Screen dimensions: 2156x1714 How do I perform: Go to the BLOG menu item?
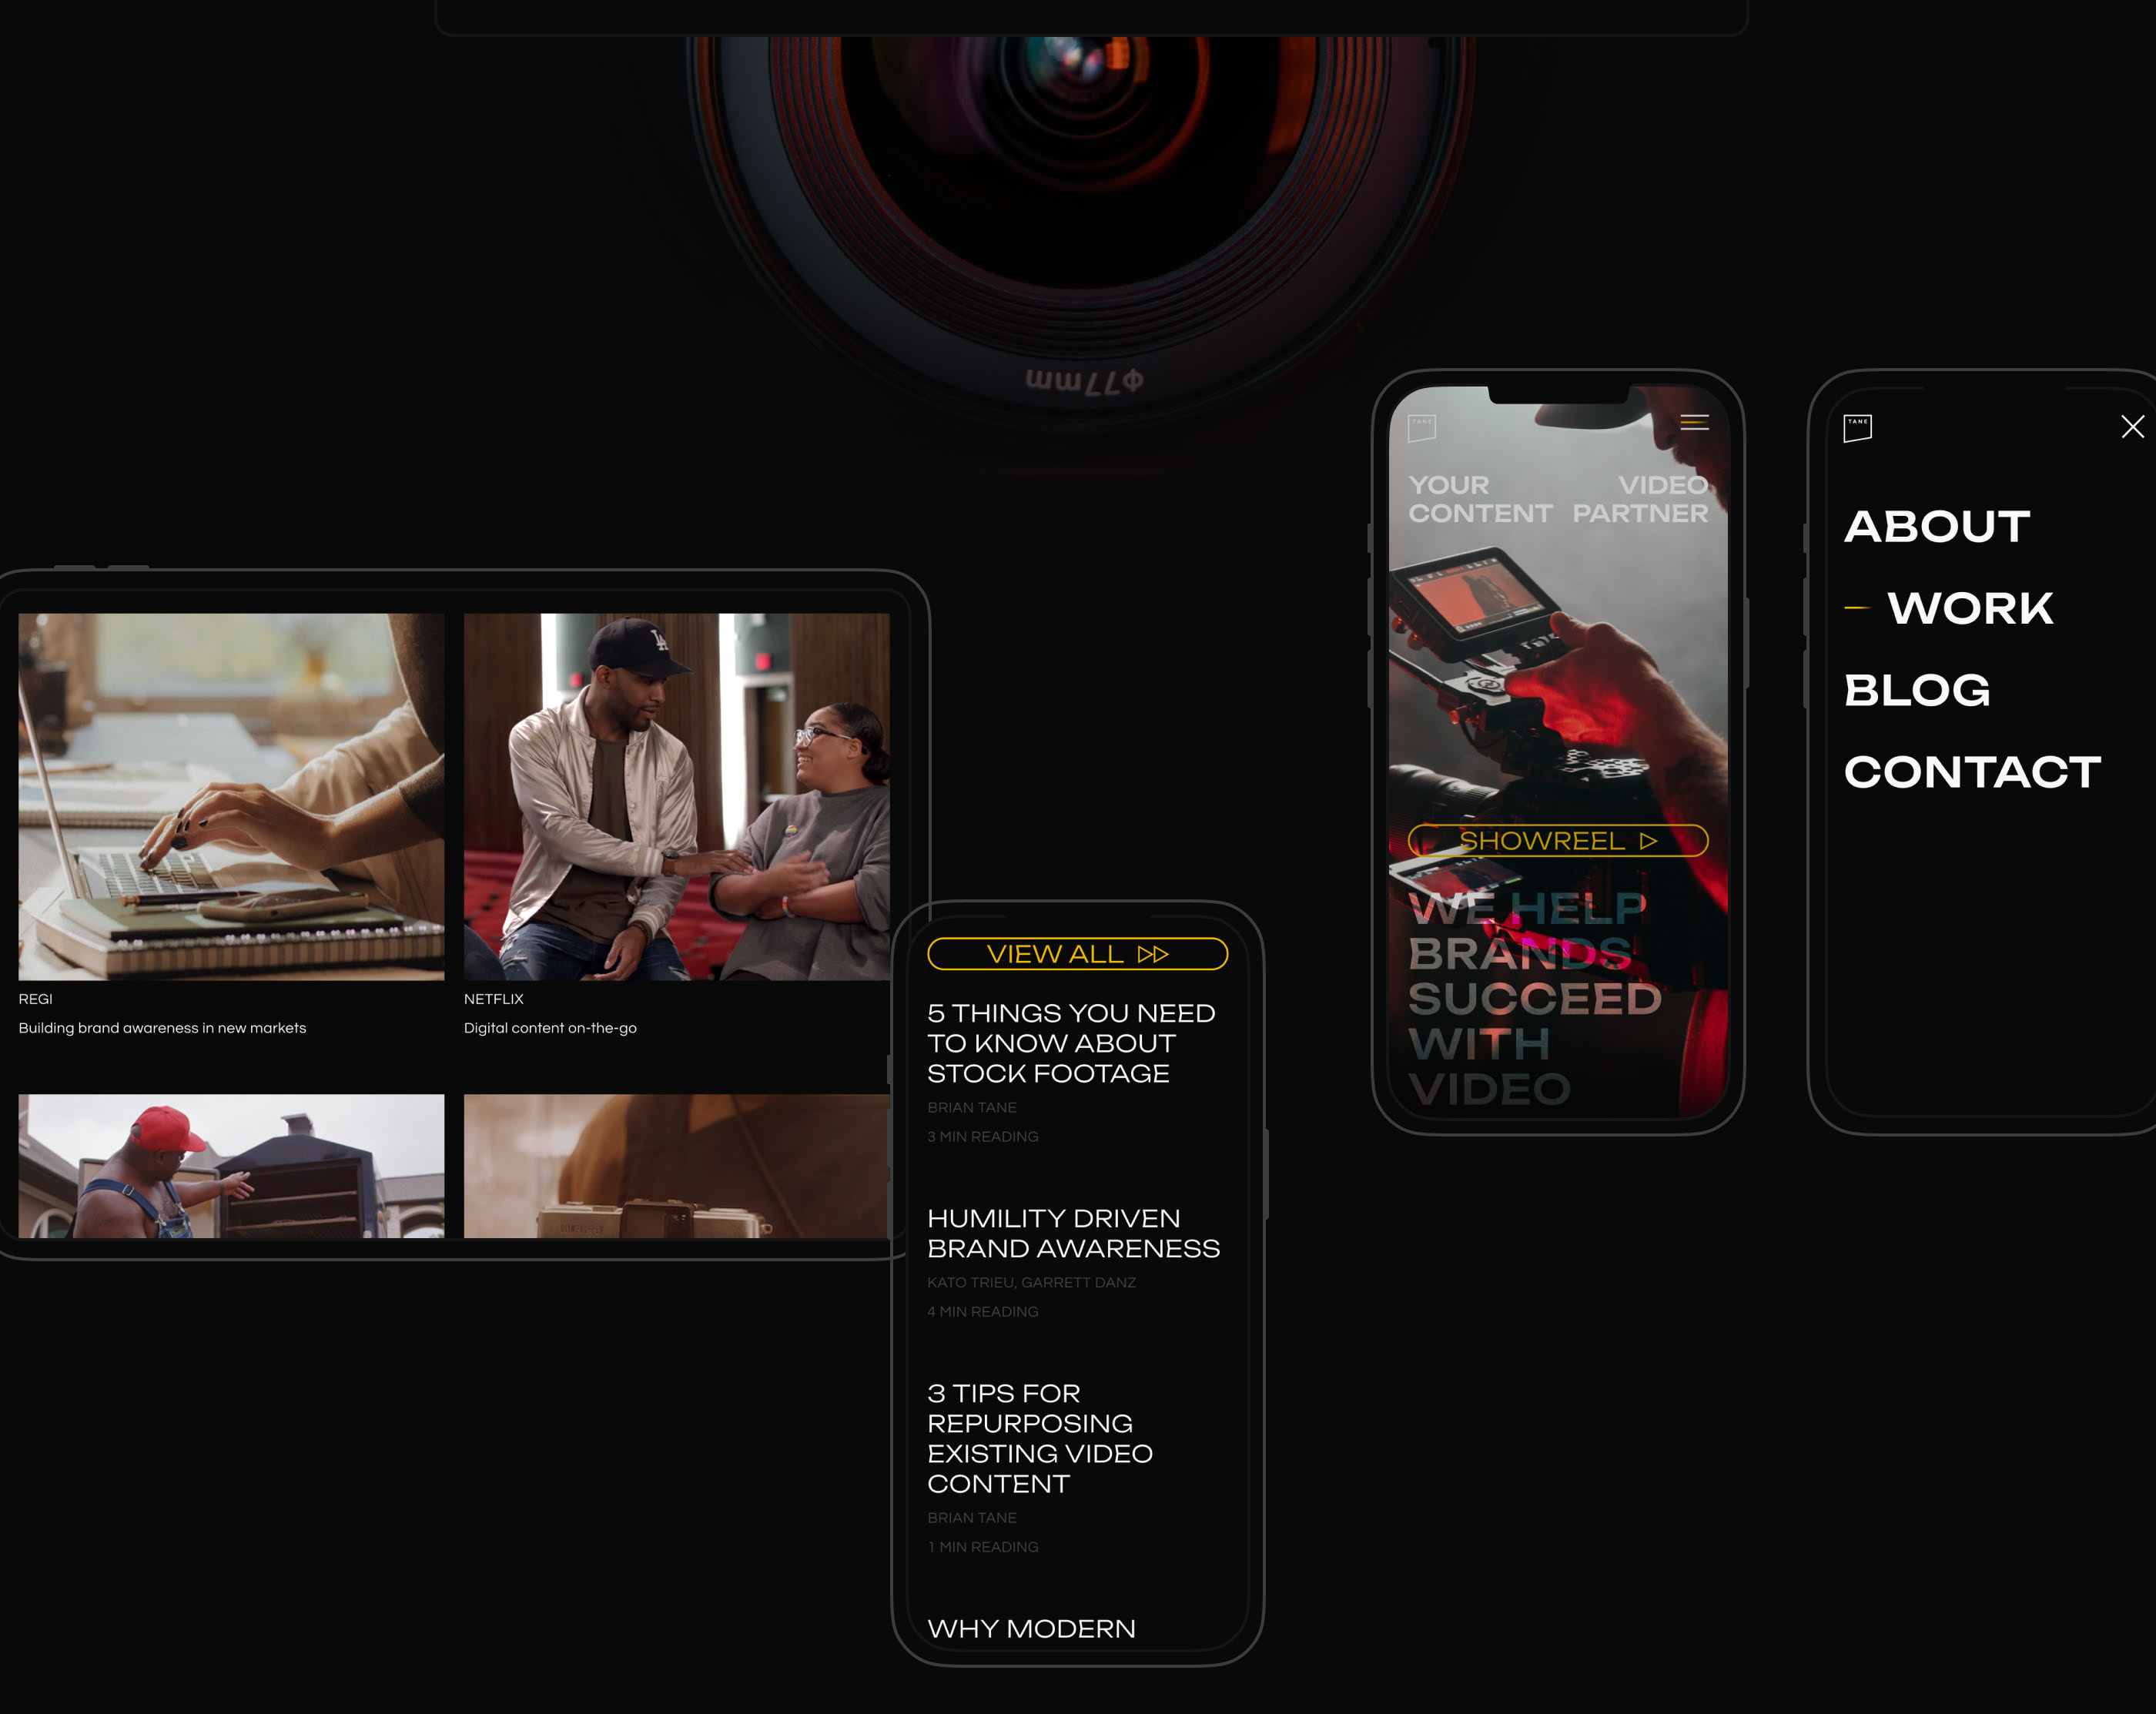[1917, 690]
